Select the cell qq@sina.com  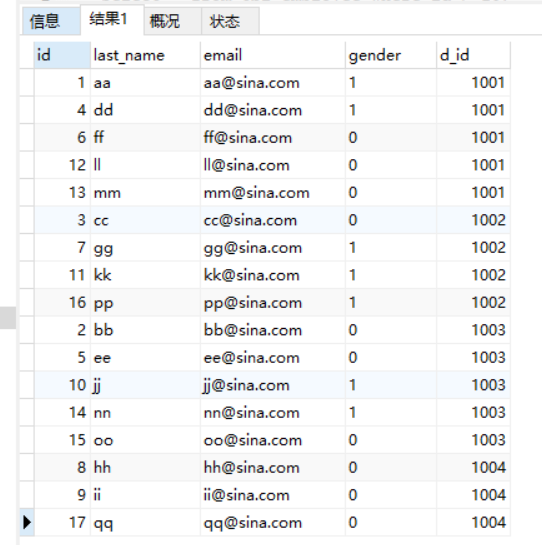click(x=273, y=522)
